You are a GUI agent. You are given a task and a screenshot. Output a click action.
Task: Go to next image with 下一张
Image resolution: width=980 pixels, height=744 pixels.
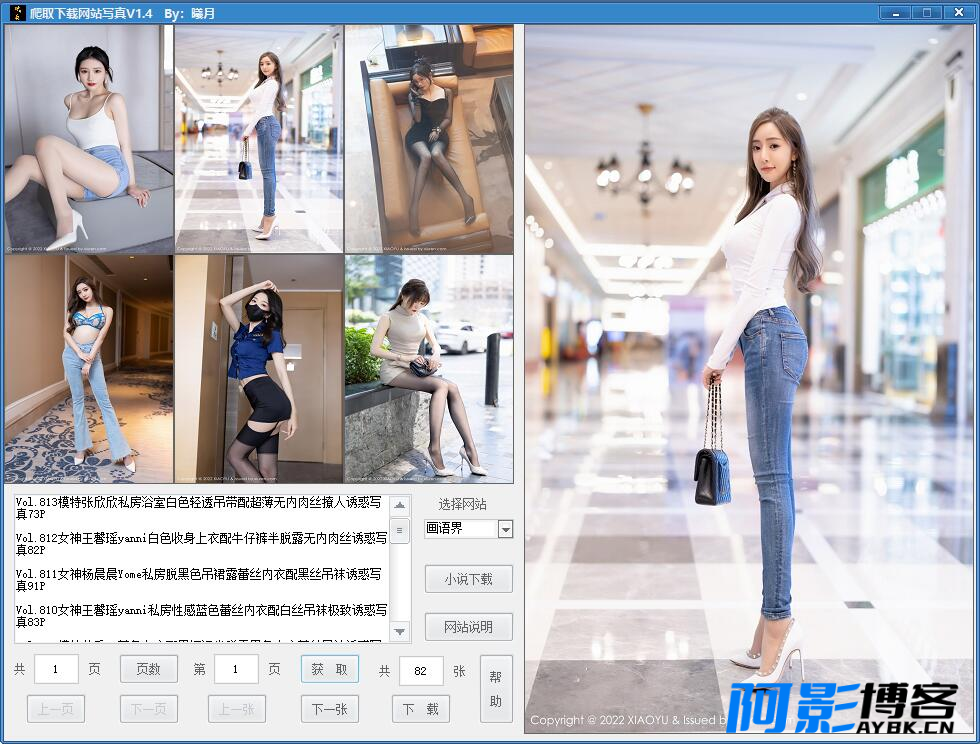[x=329, y=709]
